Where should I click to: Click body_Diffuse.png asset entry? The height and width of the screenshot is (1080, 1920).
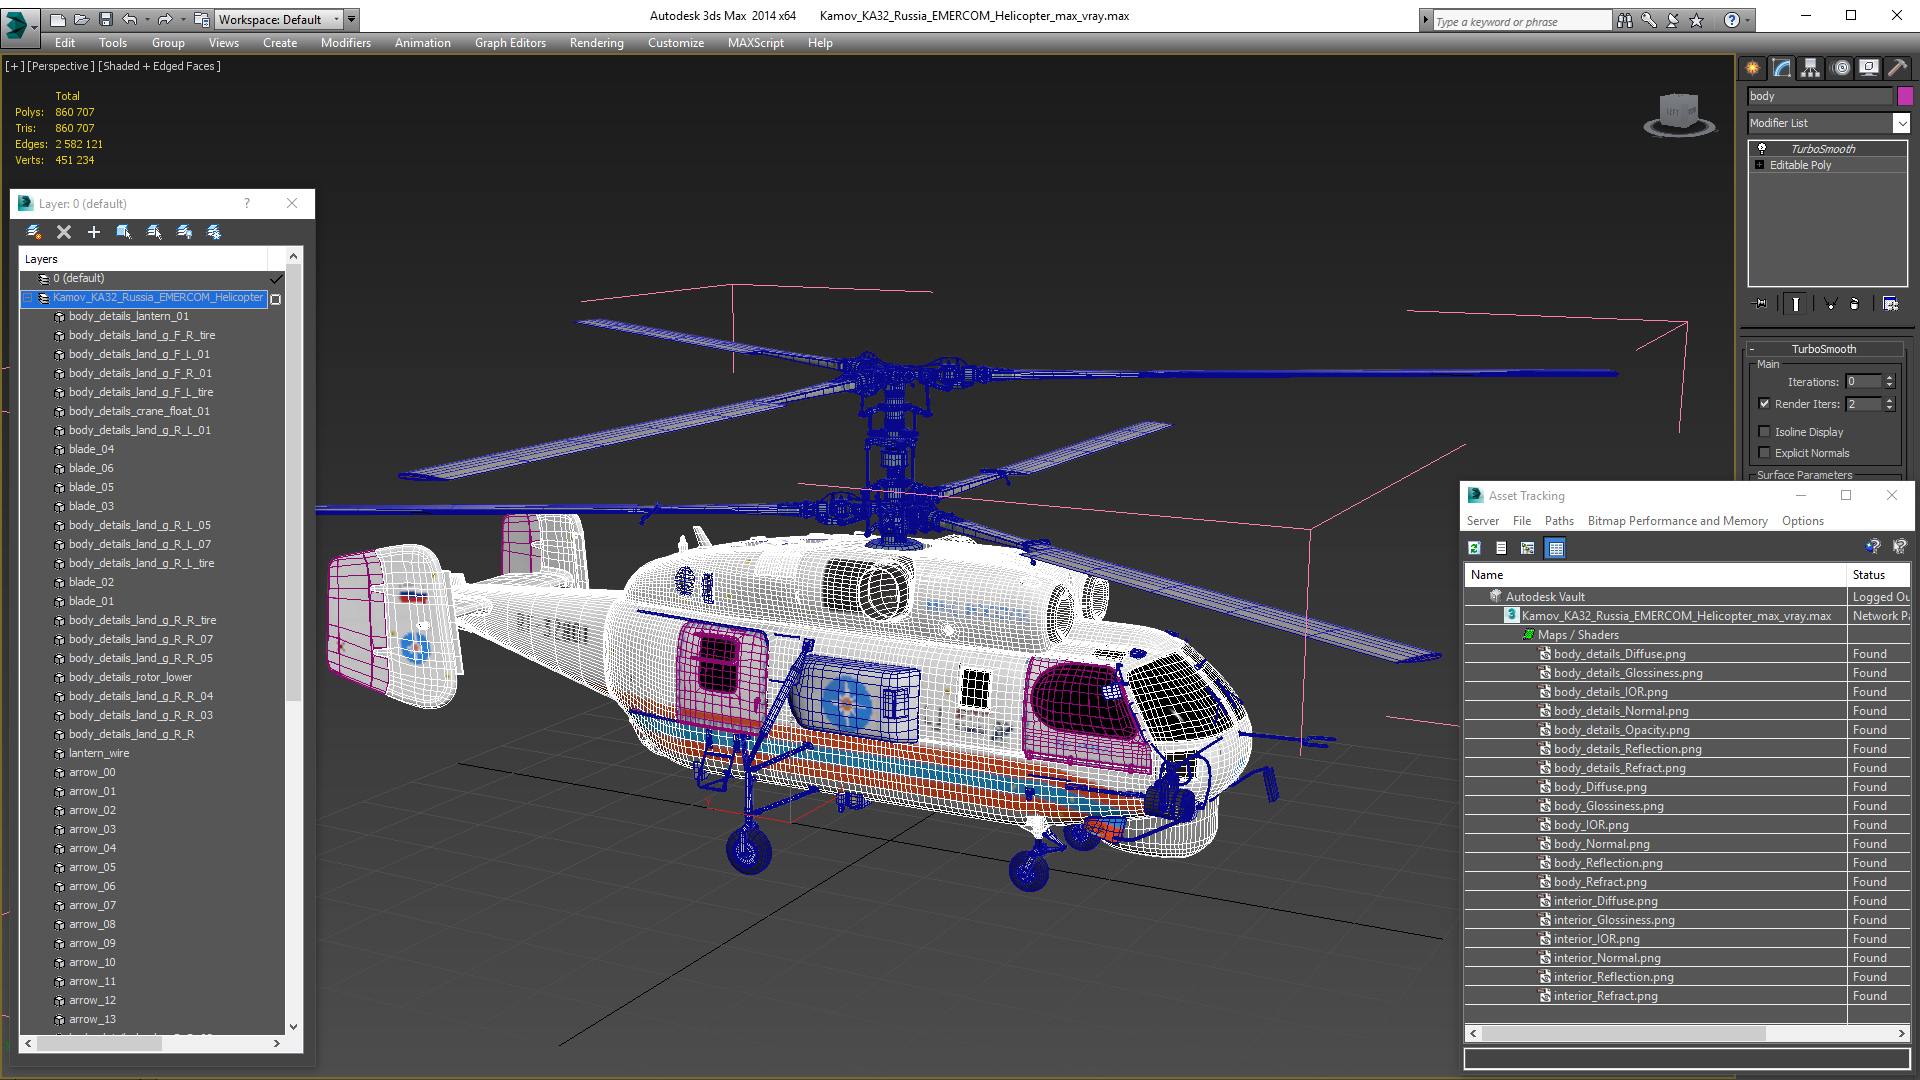click(1599, 787)
